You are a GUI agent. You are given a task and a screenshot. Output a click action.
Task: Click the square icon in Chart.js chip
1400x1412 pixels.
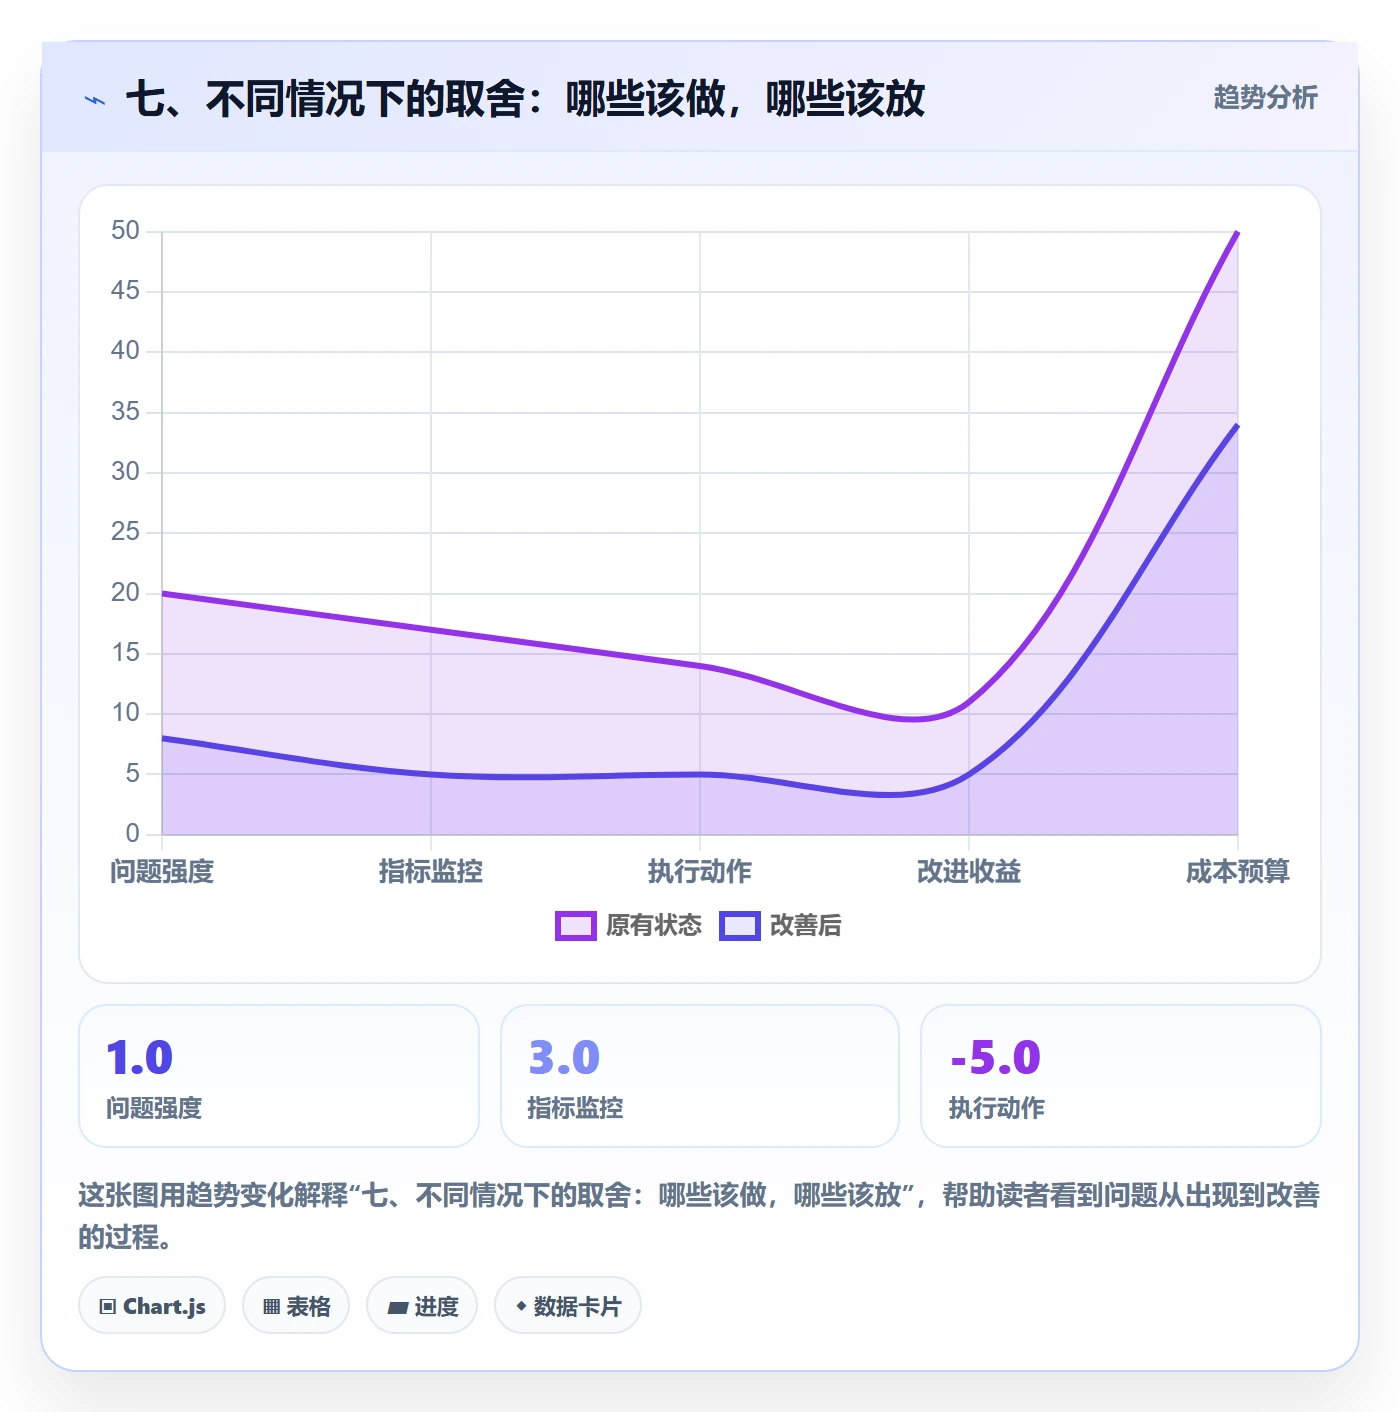click(x=108, y=1307)
